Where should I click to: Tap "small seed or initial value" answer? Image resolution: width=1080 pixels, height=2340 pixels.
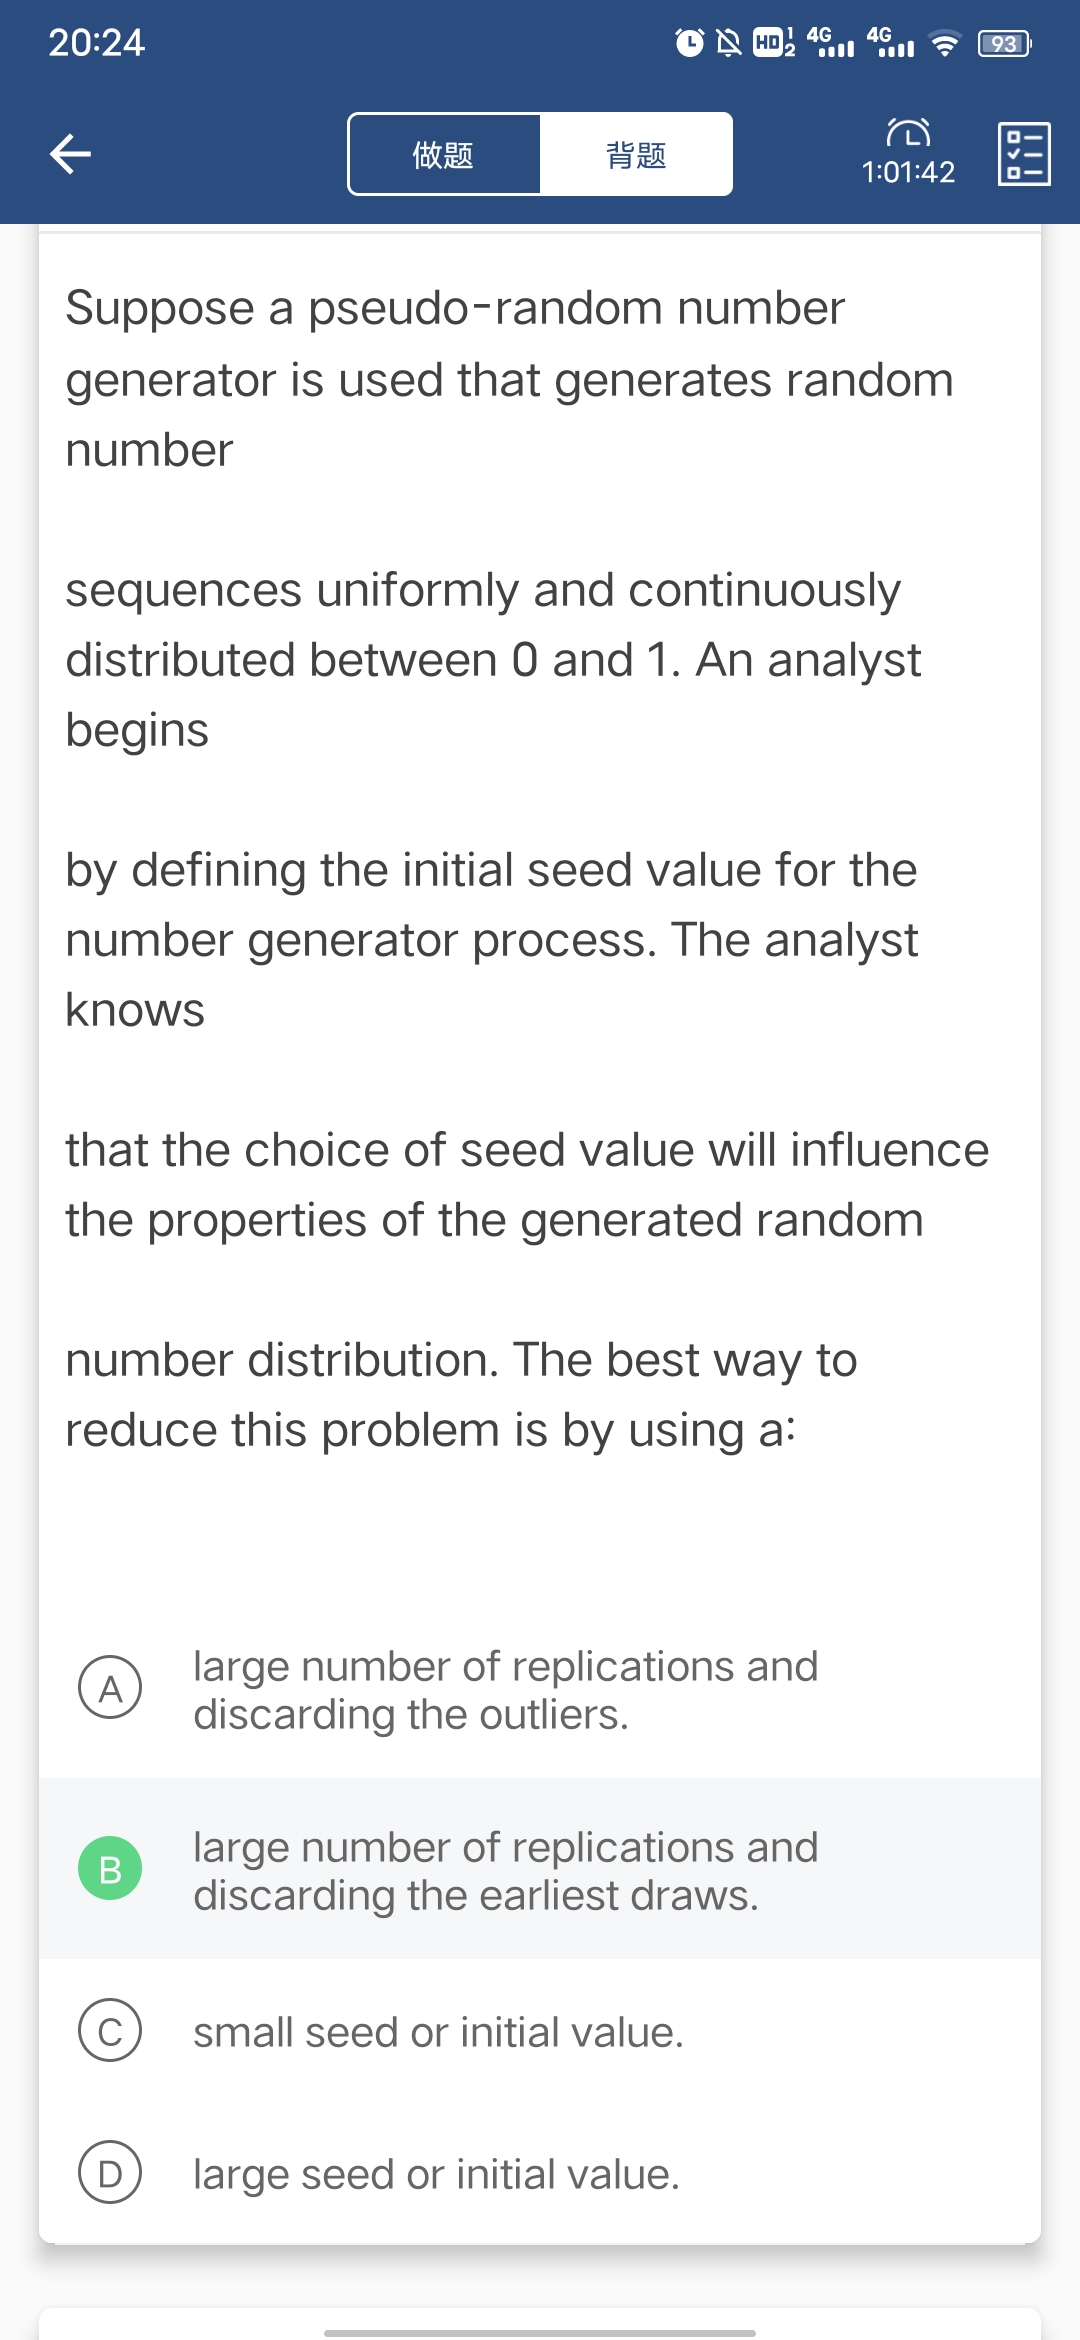[438, 2033]
